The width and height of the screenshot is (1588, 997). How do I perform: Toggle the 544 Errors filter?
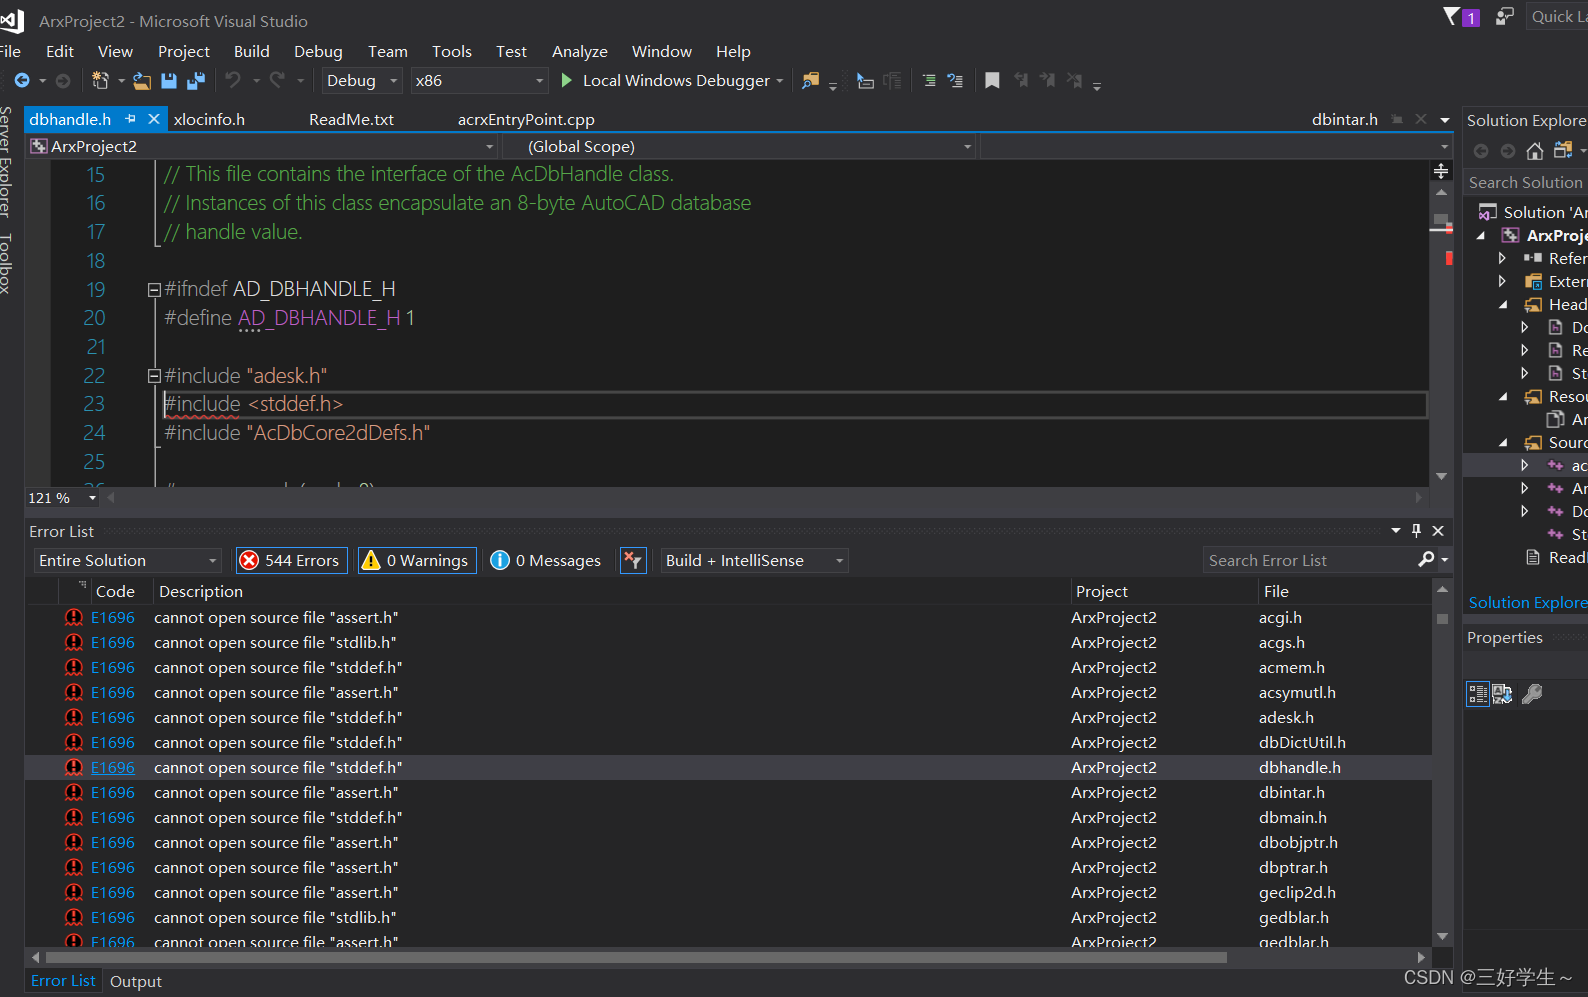pyautogui.click(x=291, y=561)
